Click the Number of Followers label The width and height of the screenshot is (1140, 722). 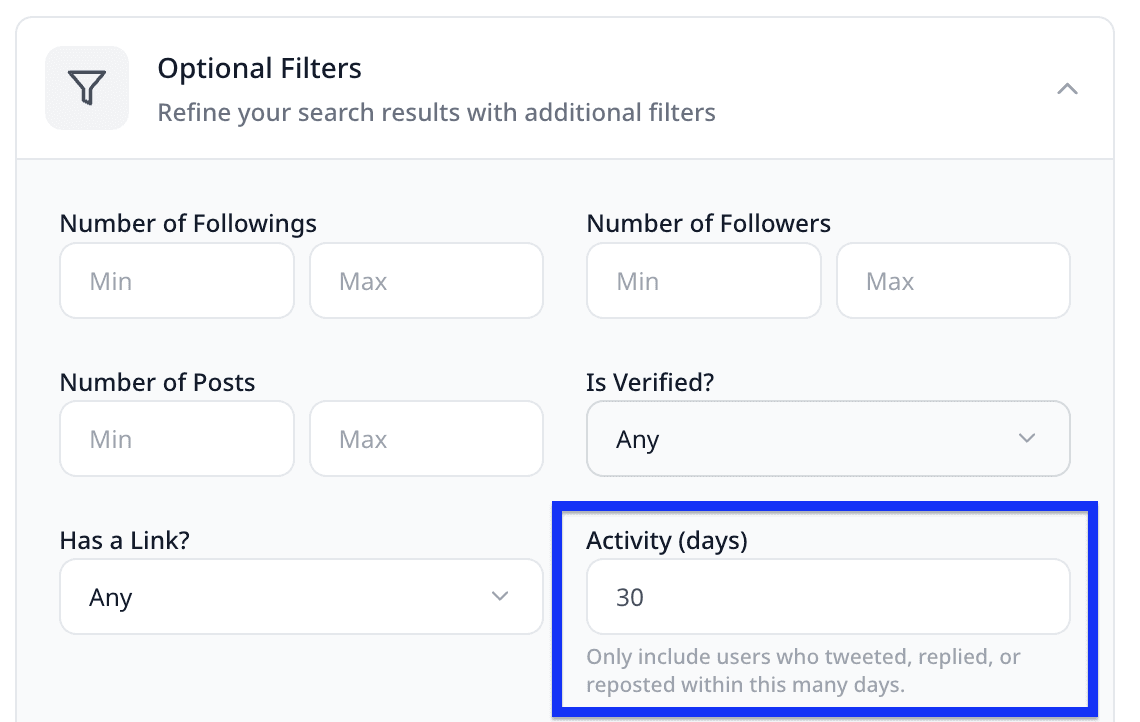(708, 223)
